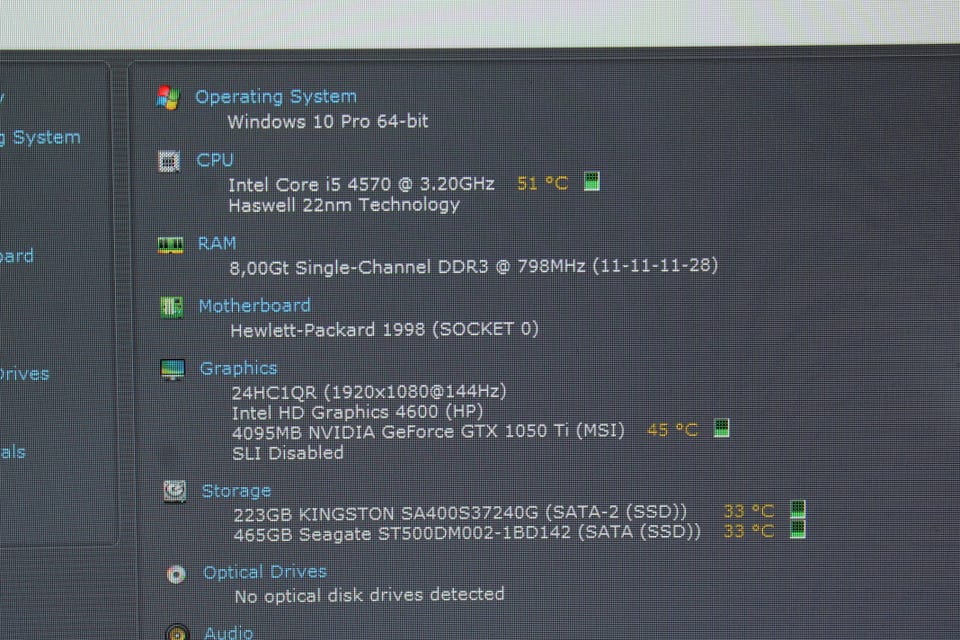The width and height of the screenshot is (960, 640).
Task: Click Intel Core i5 4570 @ 3.20GHz
Action: tap(361, 184)
